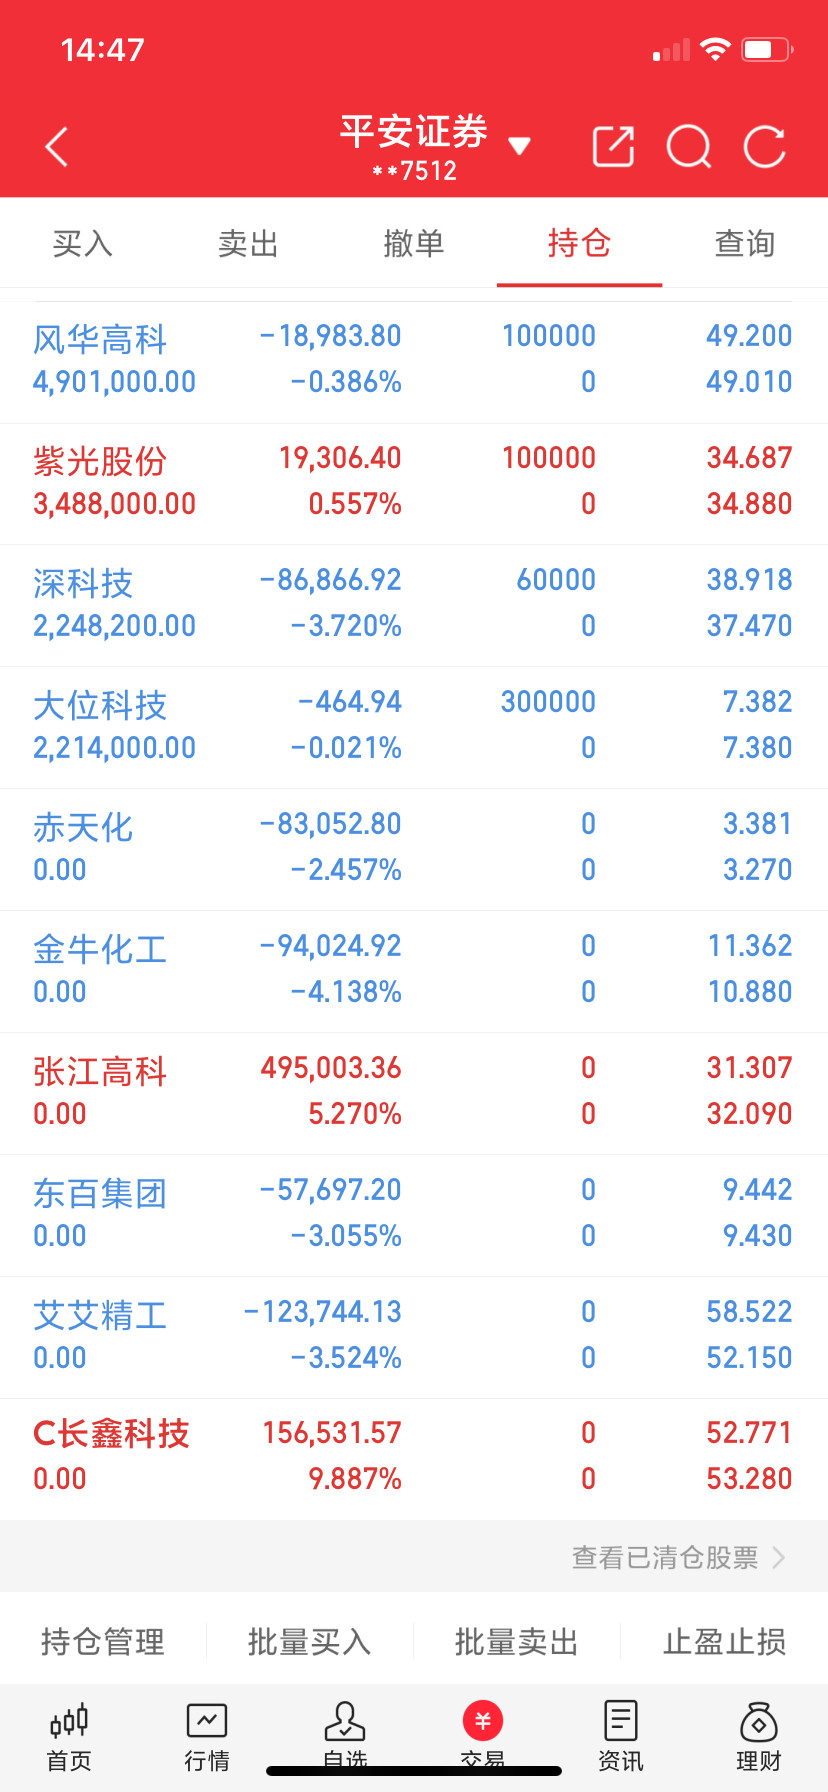Go to 首页 home icon
Image resolution: width=828 pixels, height=1792 pixels.
[69, 1737]
